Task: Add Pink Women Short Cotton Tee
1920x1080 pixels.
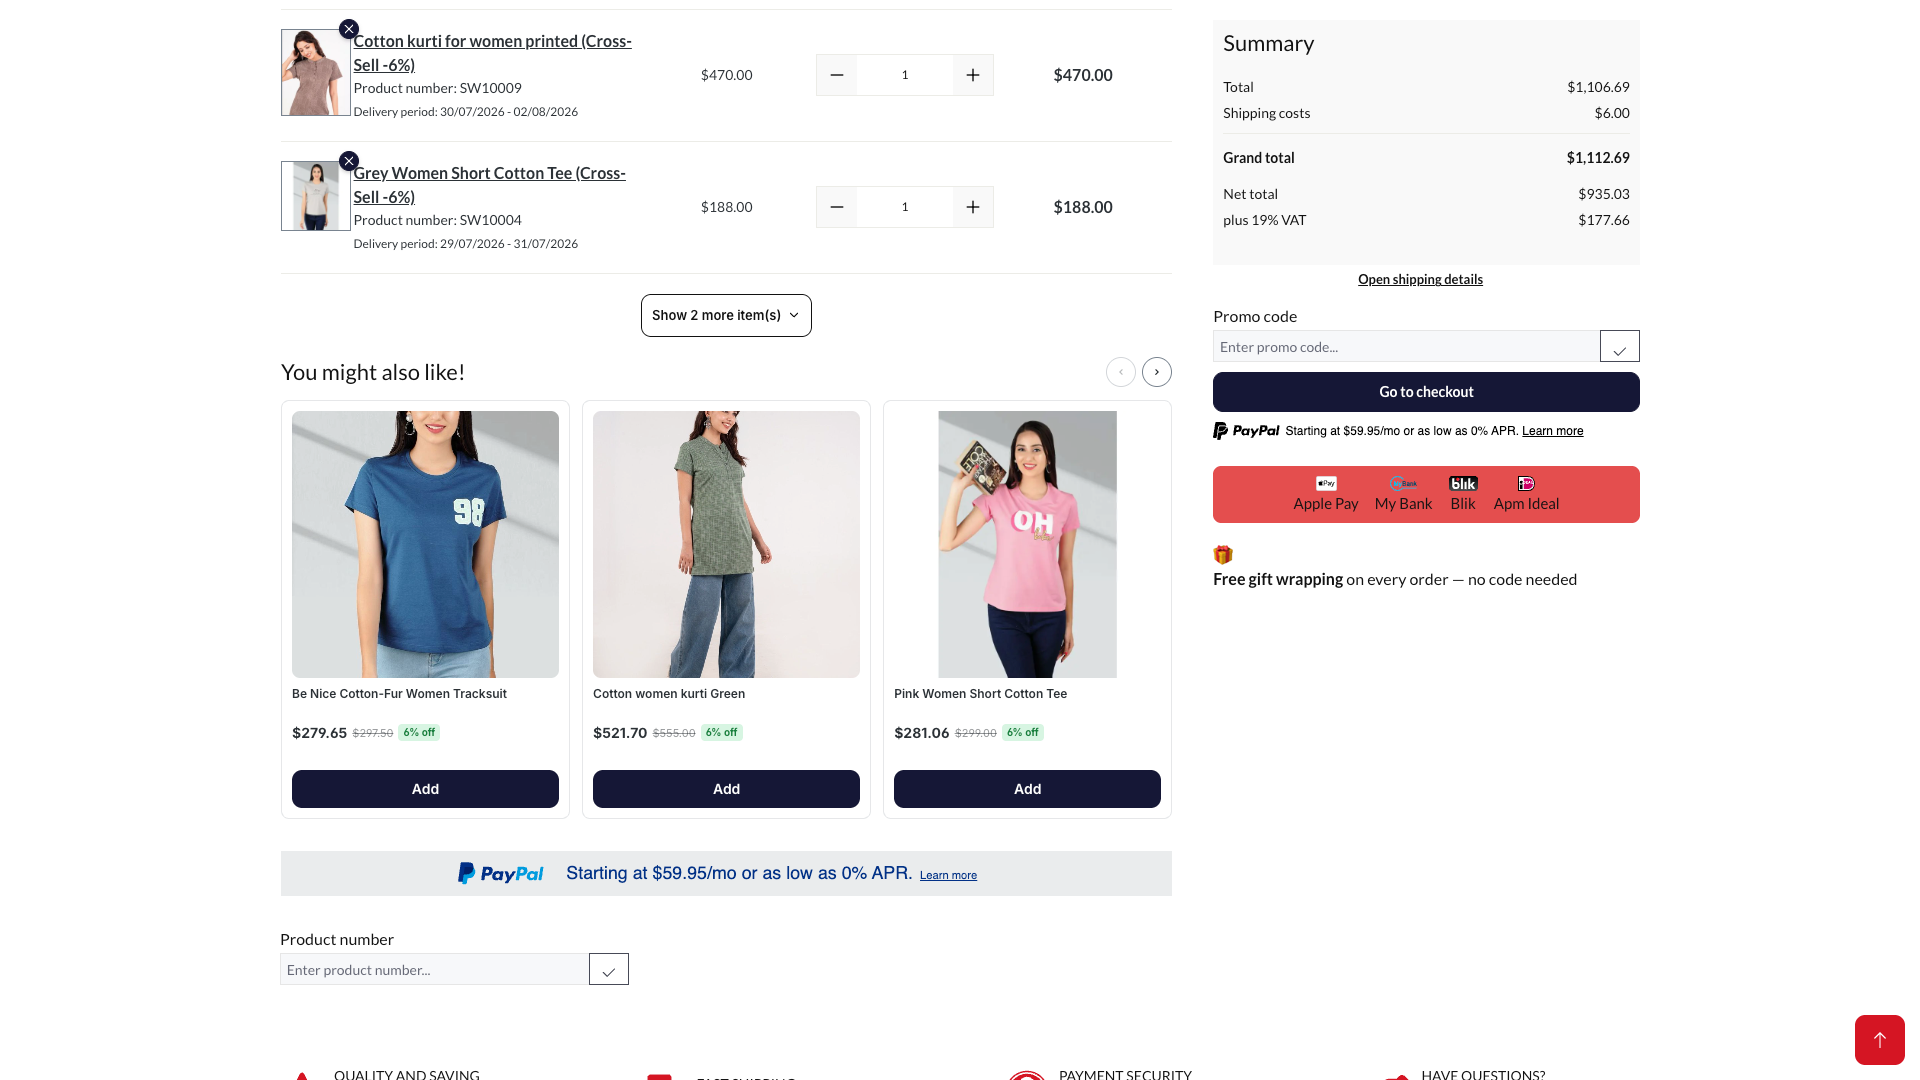Action: tap(1027, 789)
